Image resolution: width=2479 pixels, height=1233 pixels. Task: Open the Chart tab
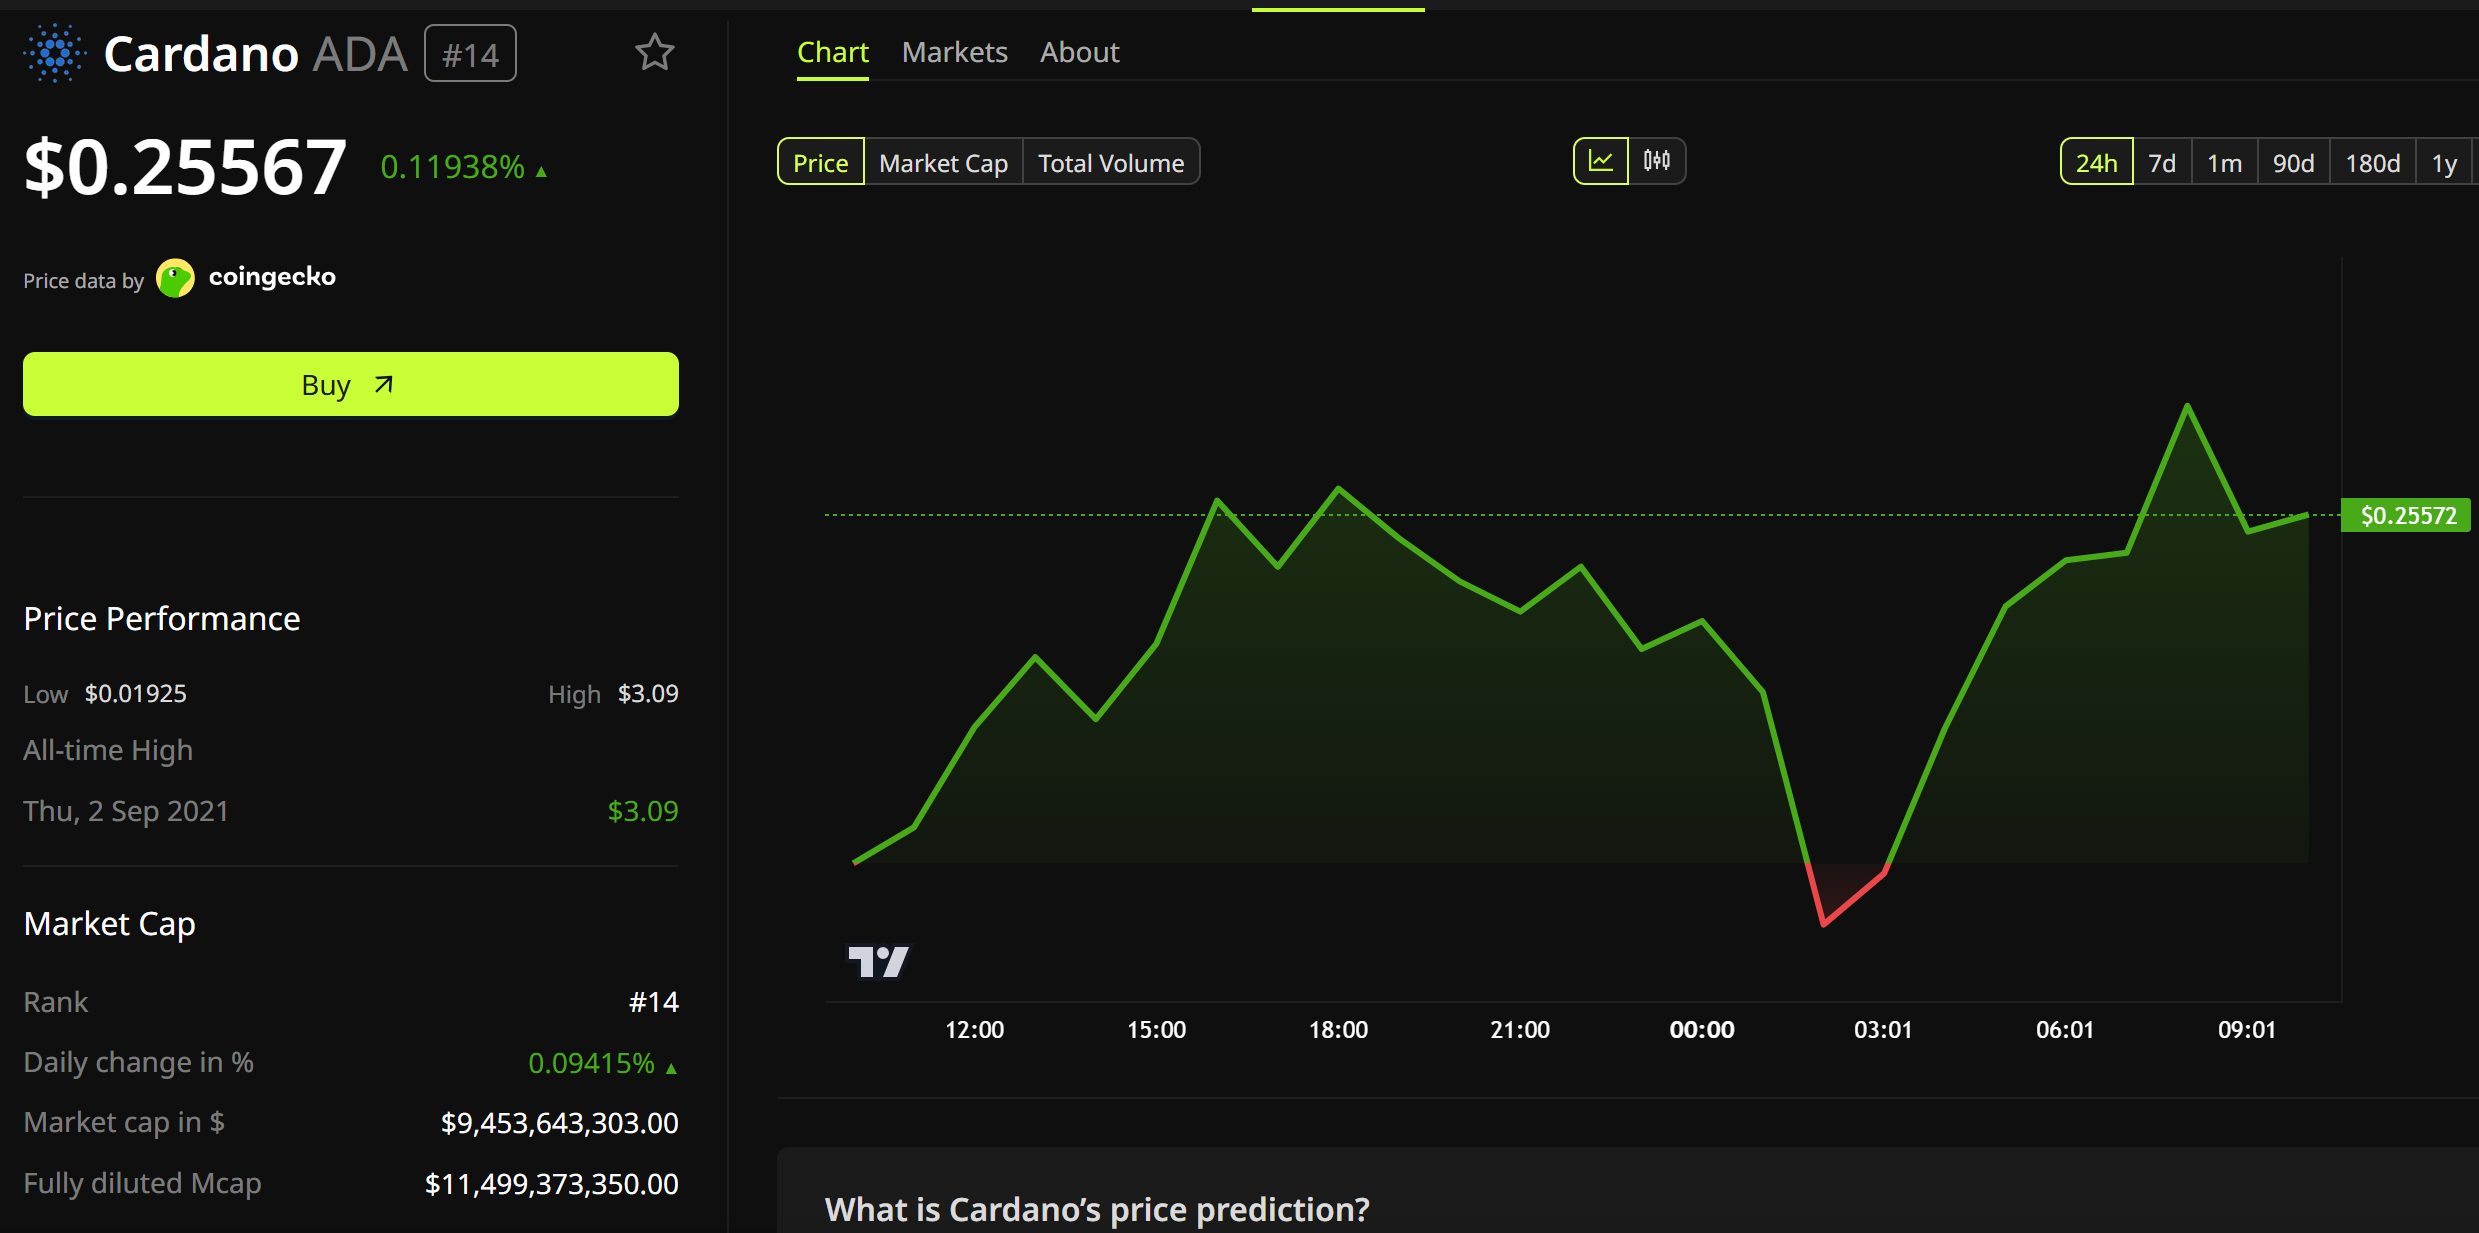[833, 52]
